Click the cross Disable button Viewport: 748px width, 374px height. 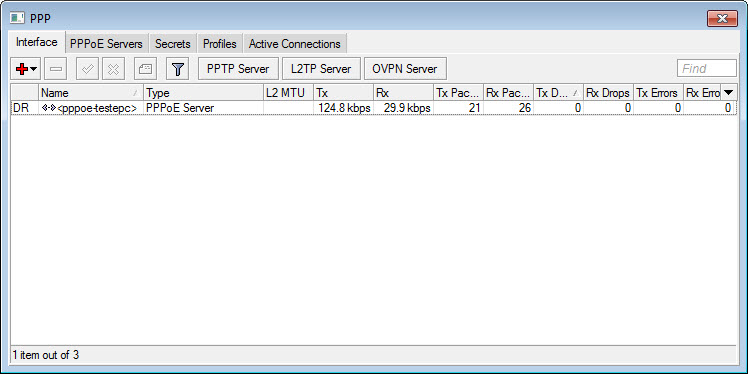(x=113, y=69)
